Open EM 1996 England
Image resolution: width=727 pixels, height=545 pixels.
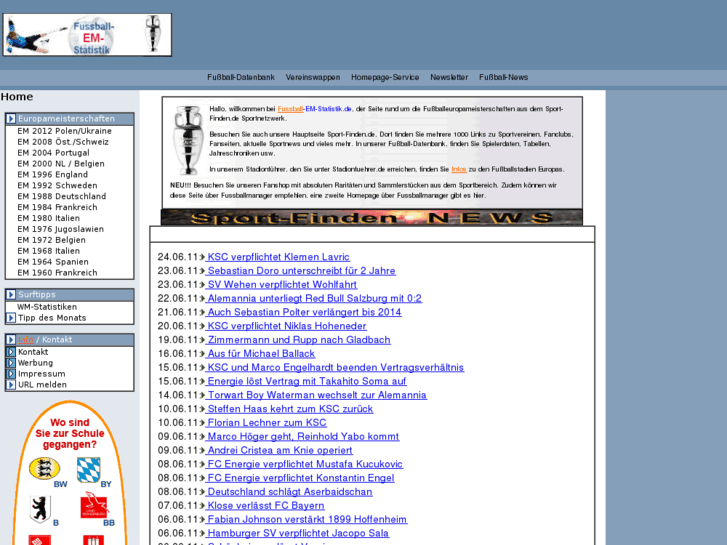(52, 175)
